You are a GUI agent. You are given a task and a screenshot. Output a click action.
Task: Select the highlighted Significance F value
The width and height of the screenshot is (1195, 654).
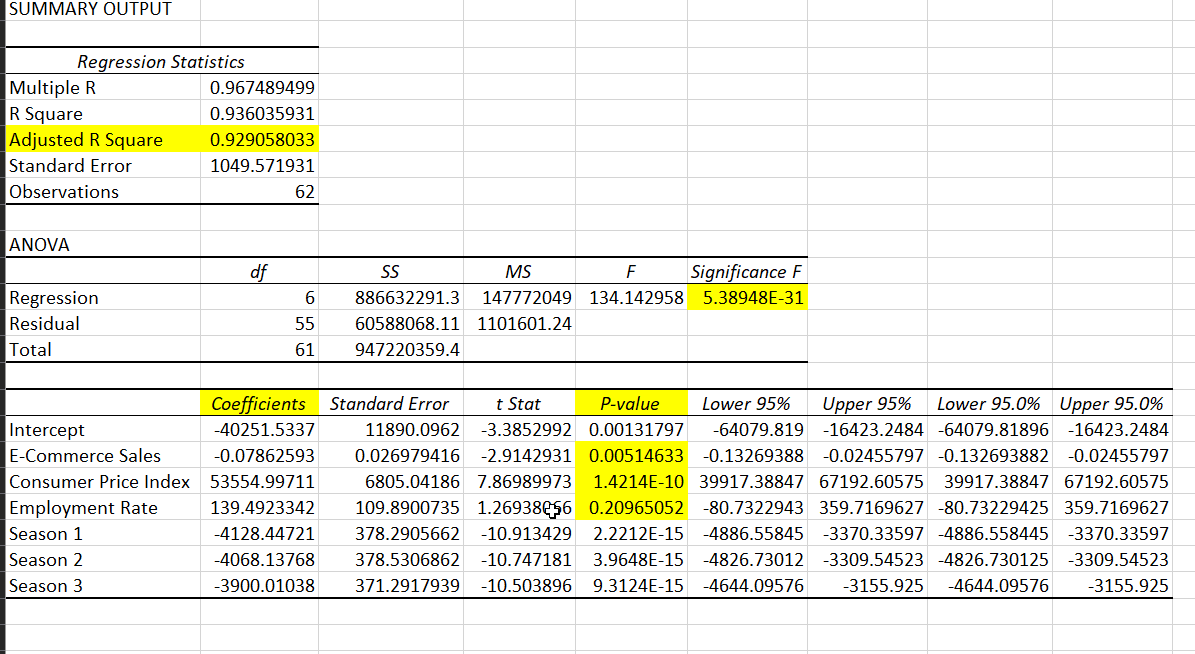point(747,296)
